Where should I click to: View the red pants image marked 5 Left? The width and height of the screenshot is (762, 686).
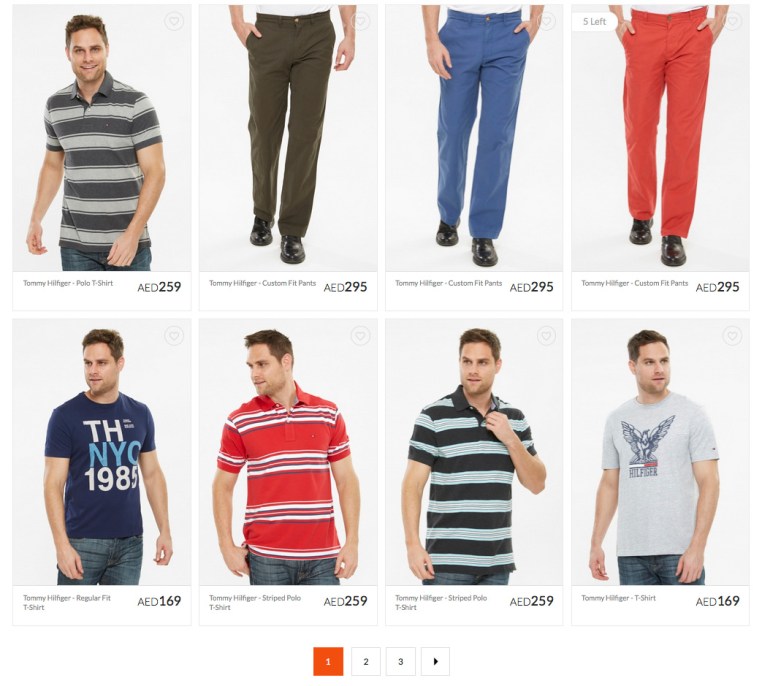click(x=660, y=138)
